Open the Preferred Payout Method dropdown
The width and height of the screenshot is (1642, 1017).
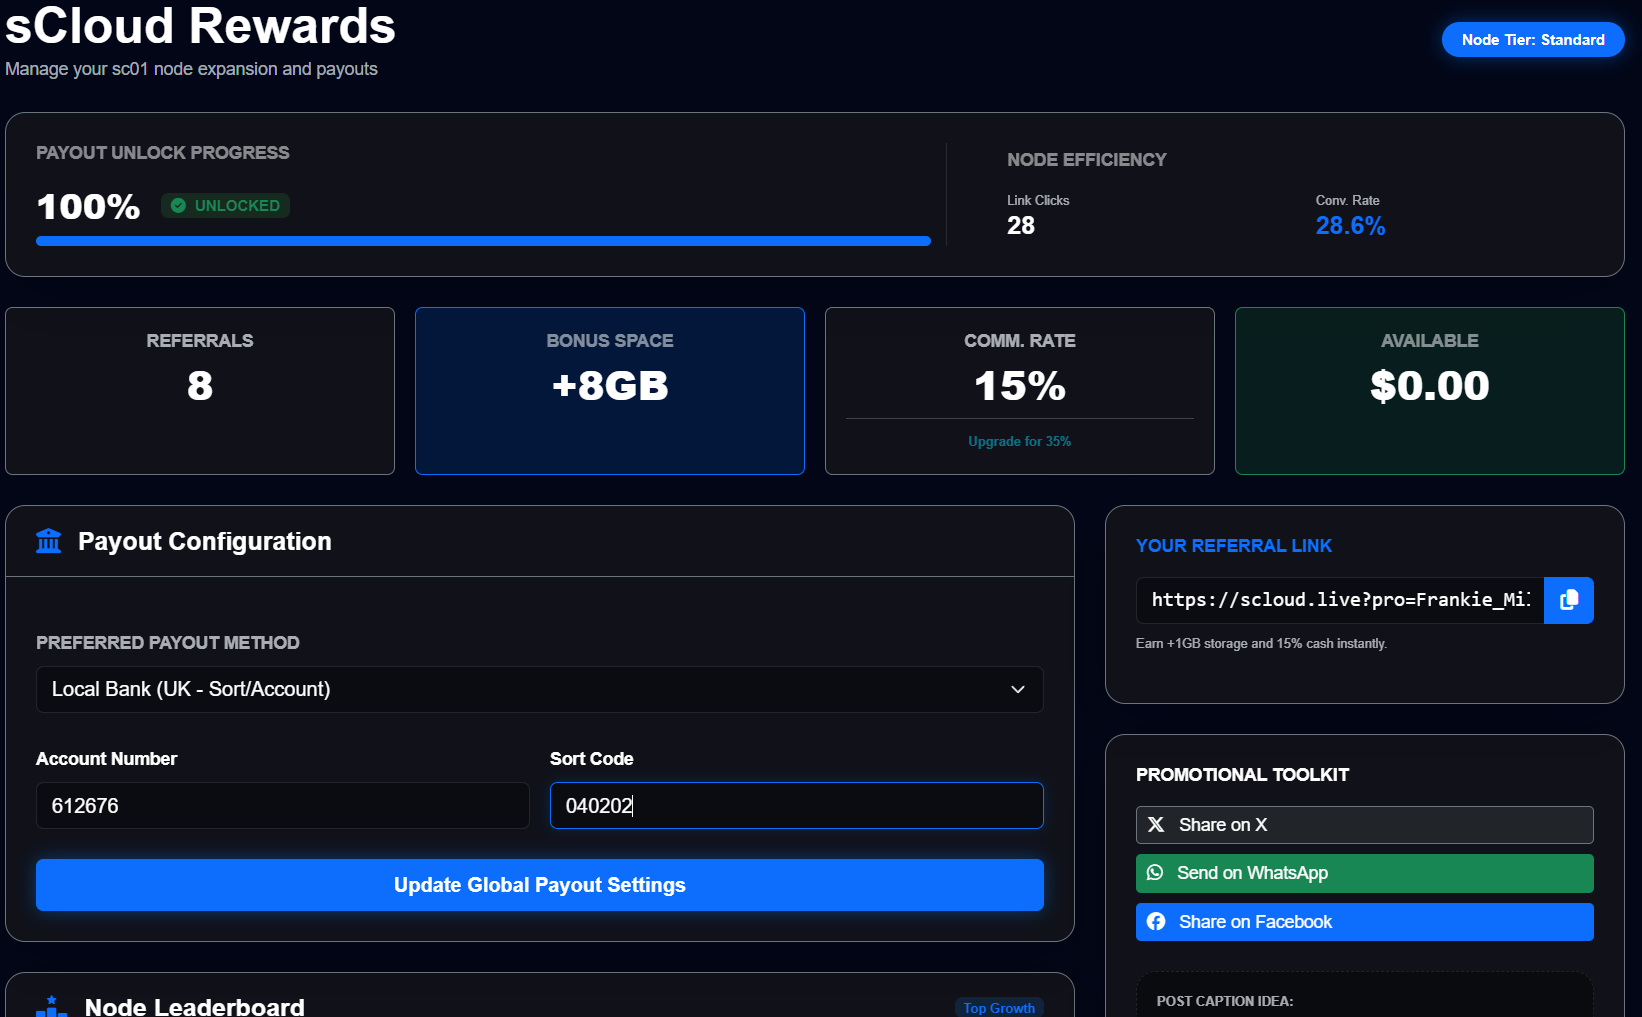pyautogui.click(x=539, y=689)
